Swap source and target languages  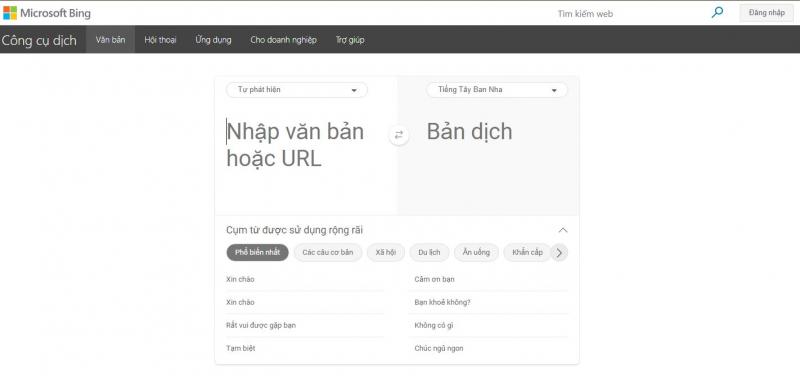(x=399, y=135)
